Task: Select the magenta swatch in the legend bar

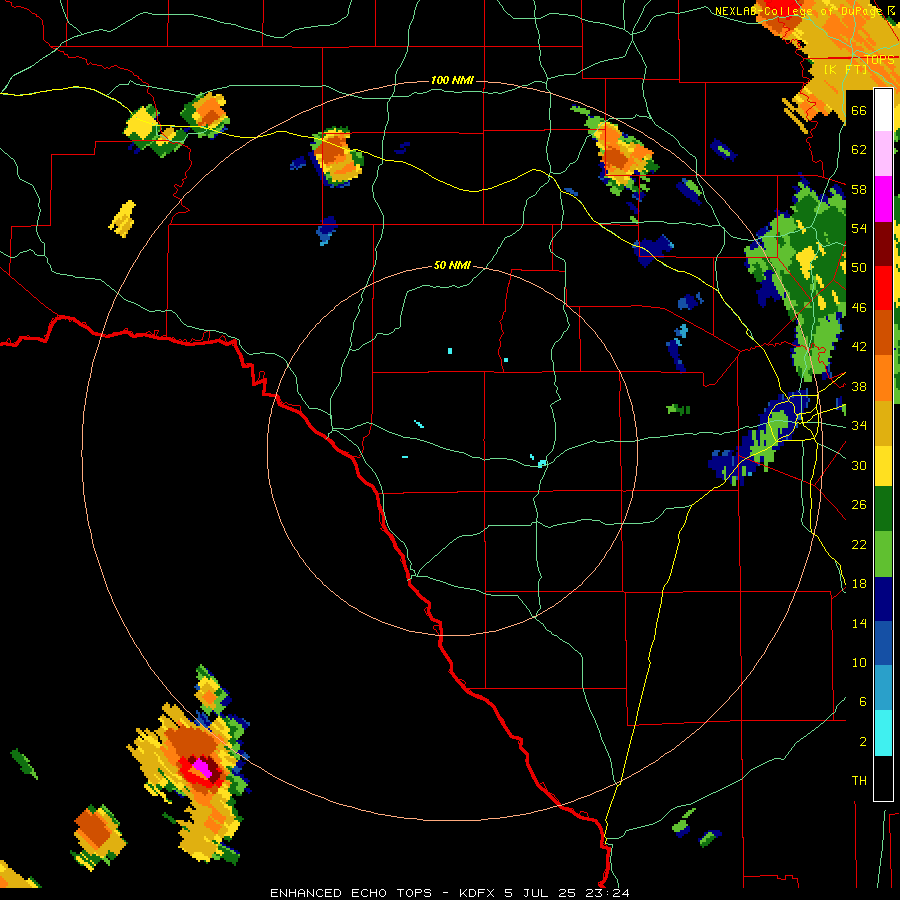Action: coord(883,199)
